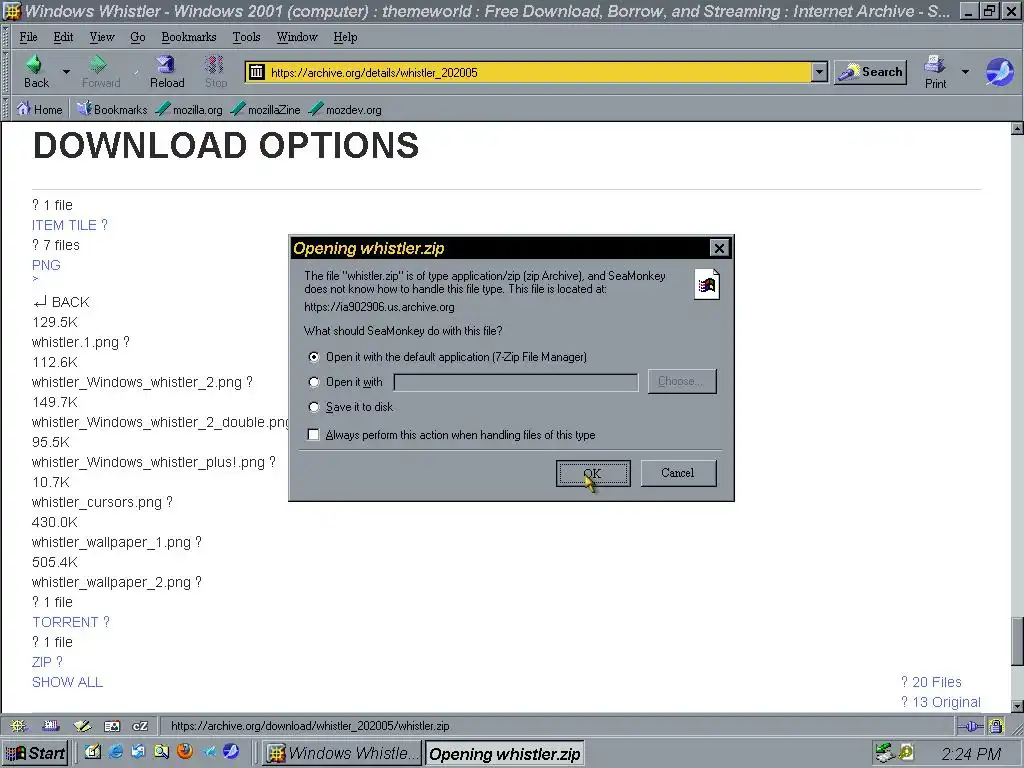Click the online/offline connection plug icon
1024x768 pixels.
pos(970,726)
